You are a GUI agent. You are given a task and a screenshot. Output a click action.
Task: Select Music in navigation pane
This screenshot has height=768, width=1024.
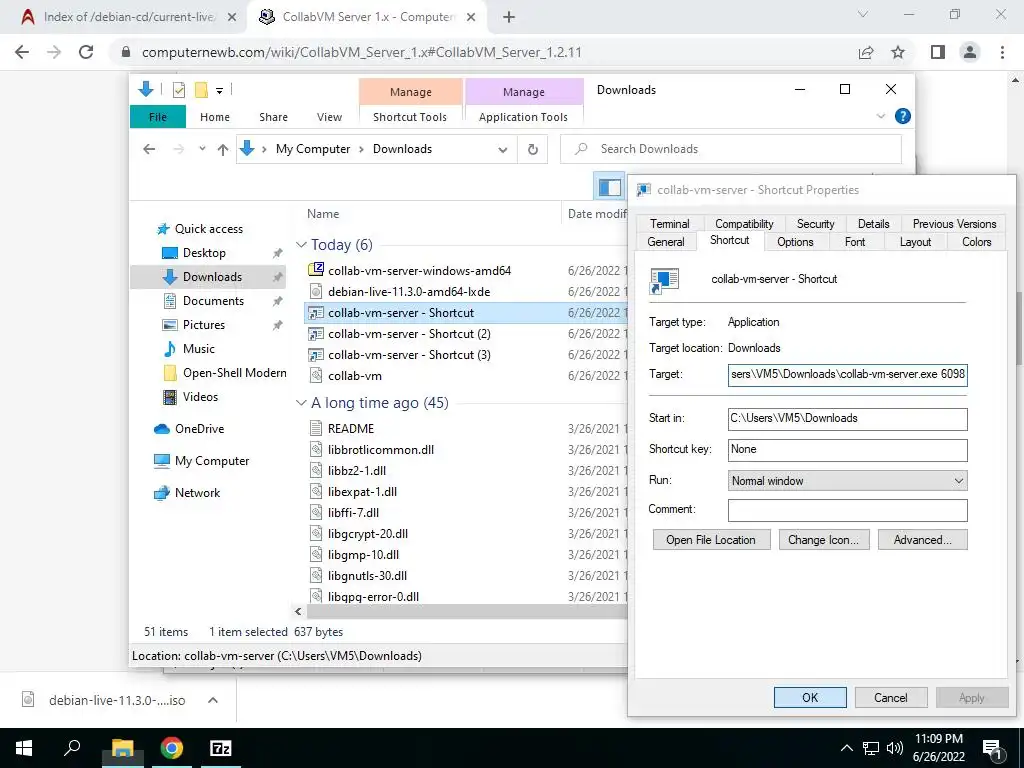pyautogui.click(x=199, y=349)
